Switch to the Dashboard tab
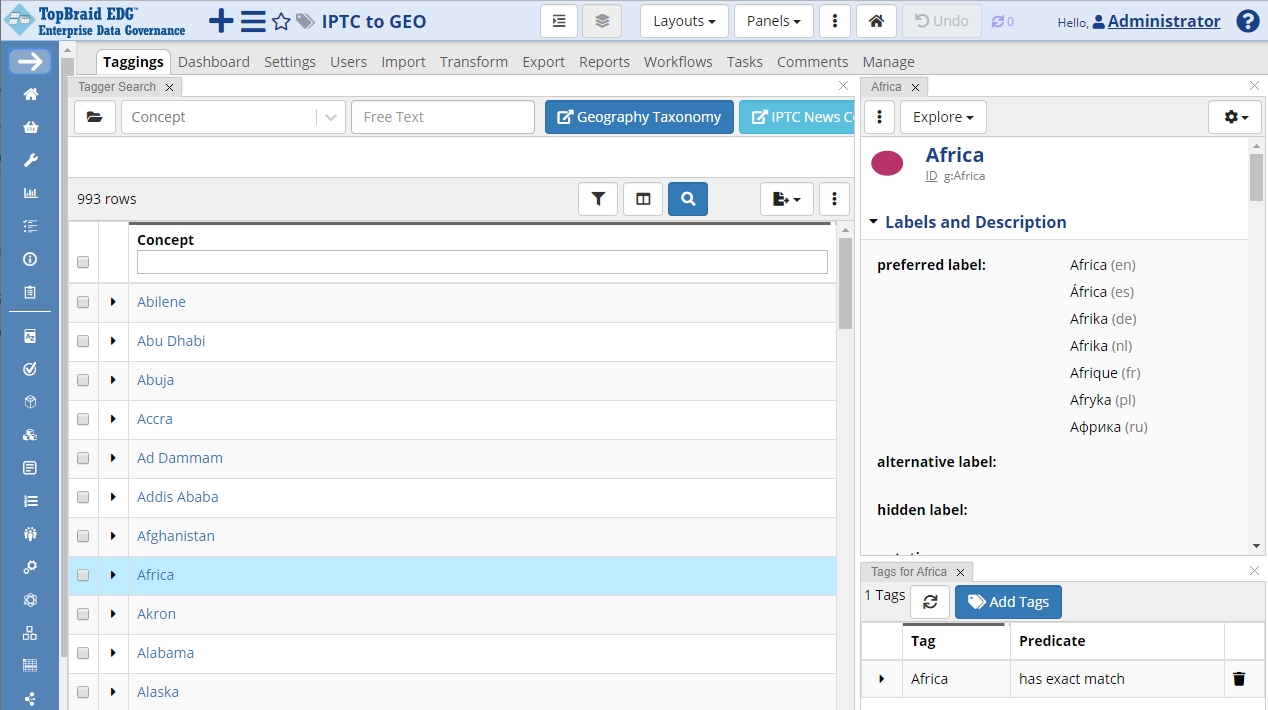 [x=214, y=62]
